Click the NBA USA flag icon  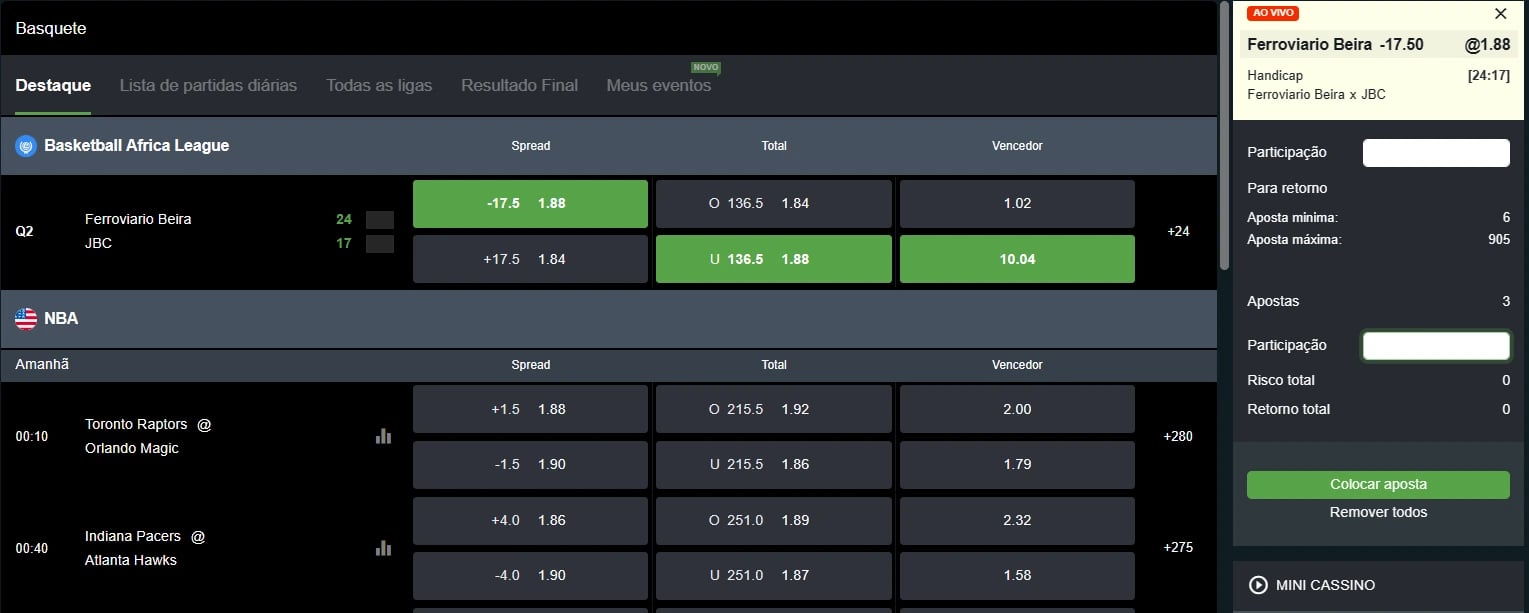[26, 319]
